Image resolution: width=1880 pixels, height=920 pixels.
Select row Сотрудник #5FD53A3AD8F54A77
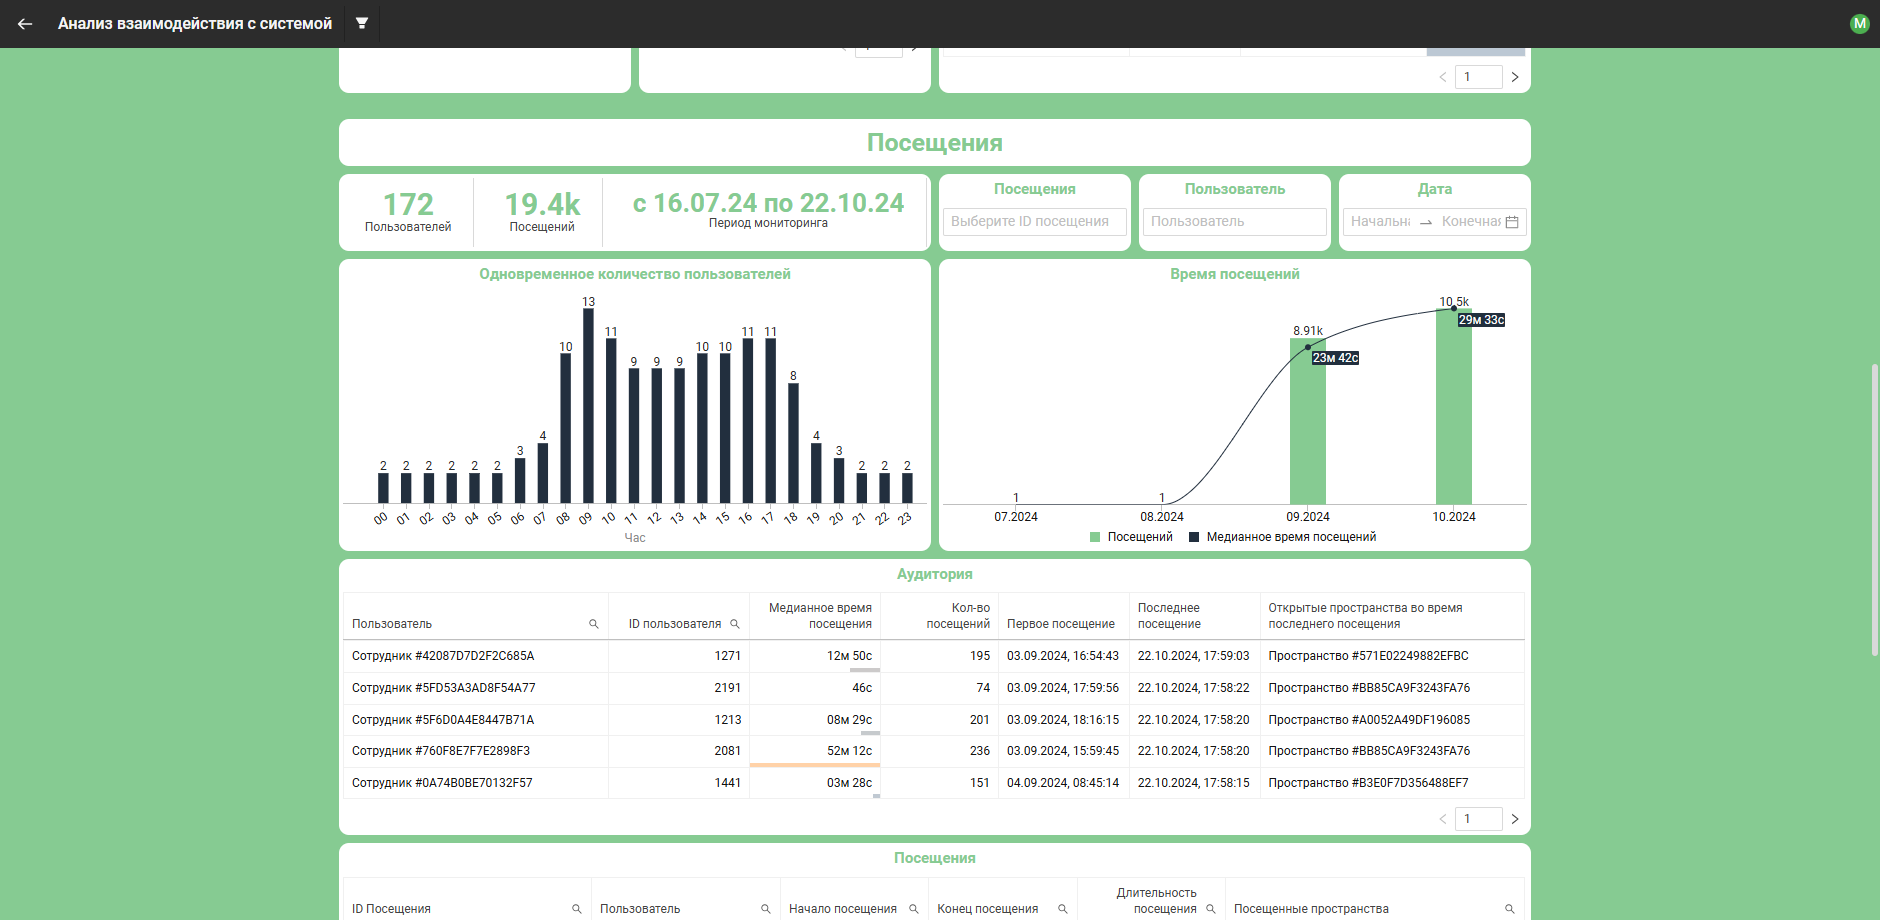coord(934,688)
